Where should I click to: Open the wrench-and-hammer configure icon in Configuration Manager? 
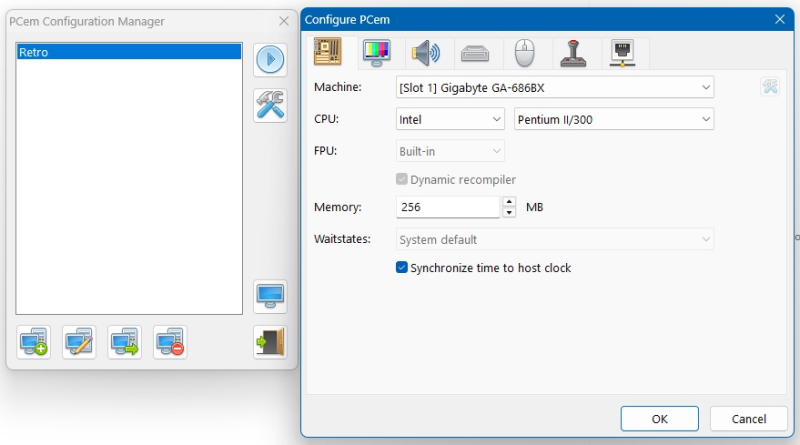tap(270, 106)
